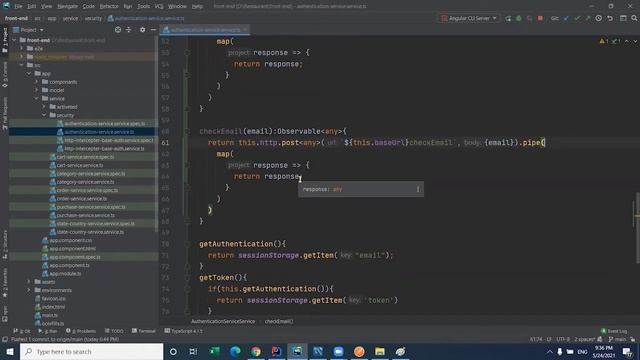Expand the assets folder
Image resolution: width=640 pixels, height=360 pixels.
pyautogui.click(x=29, y=282)
